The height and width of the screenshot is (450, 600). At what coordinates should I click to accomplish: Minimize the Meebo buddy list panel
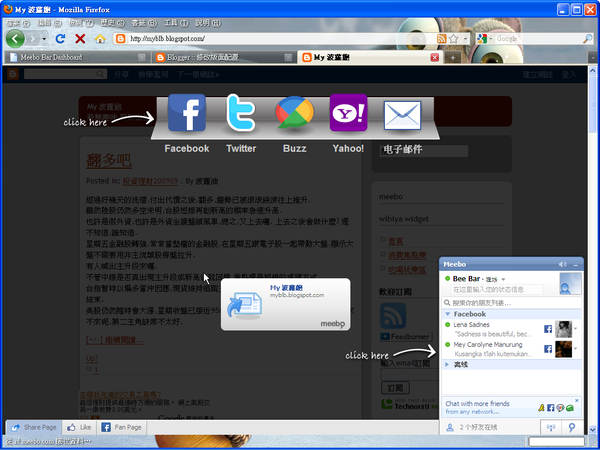click(x=576, y=265)
